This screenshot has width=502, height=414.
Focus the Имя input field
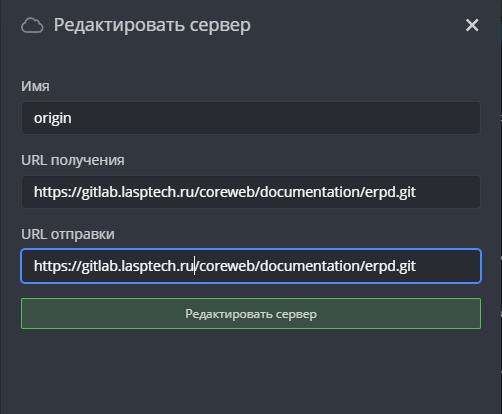(251, 118)
